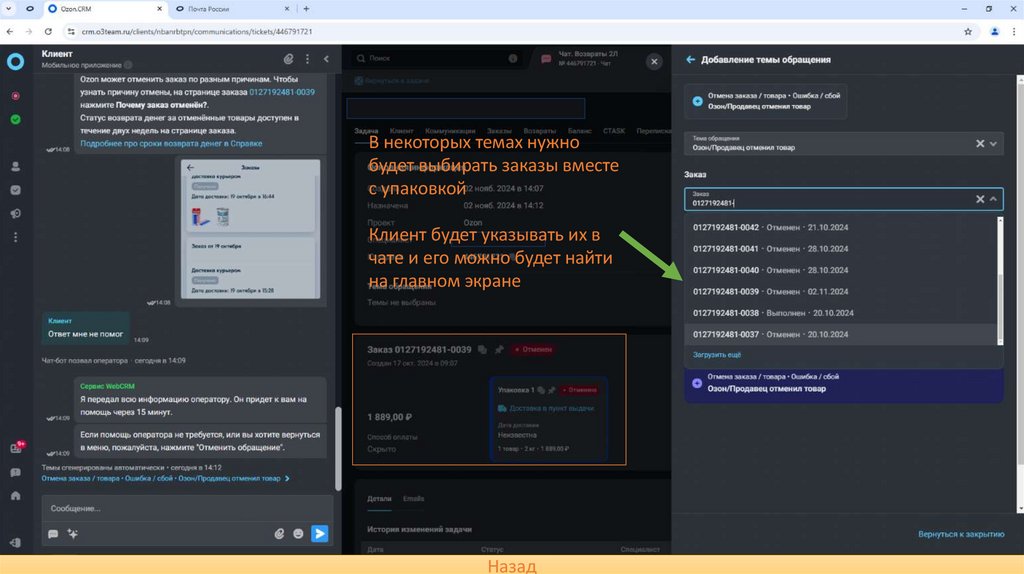Collapse the client chat panel with the chevron
The image size is (1024, 574).
[x=327, y=59]
